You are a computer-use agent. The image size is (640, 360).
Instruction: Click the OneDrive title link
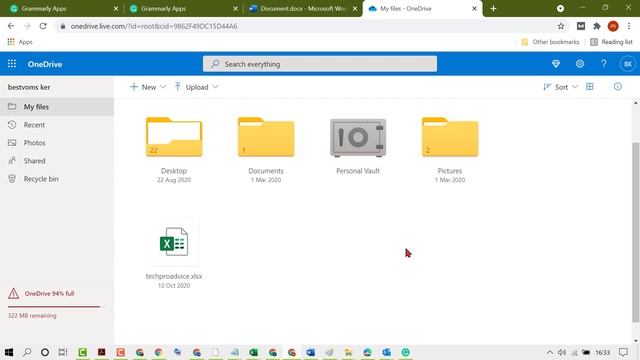pyautogui.click(x=45, y=64)
